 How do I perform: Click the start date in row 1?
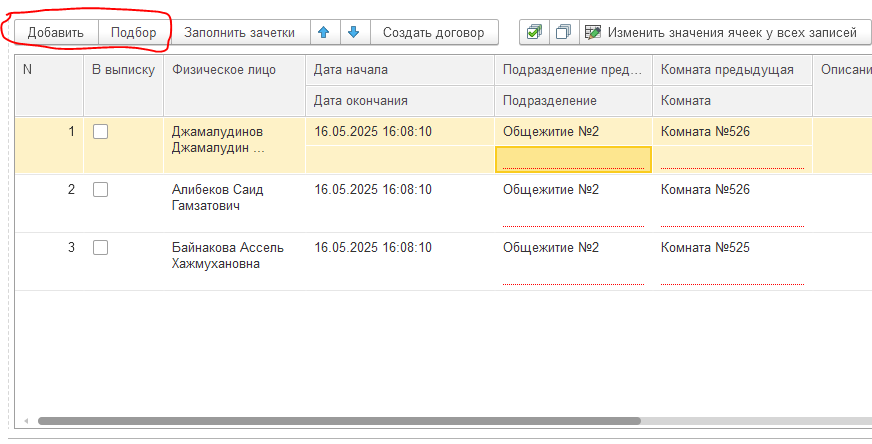[x=373, y=132]
